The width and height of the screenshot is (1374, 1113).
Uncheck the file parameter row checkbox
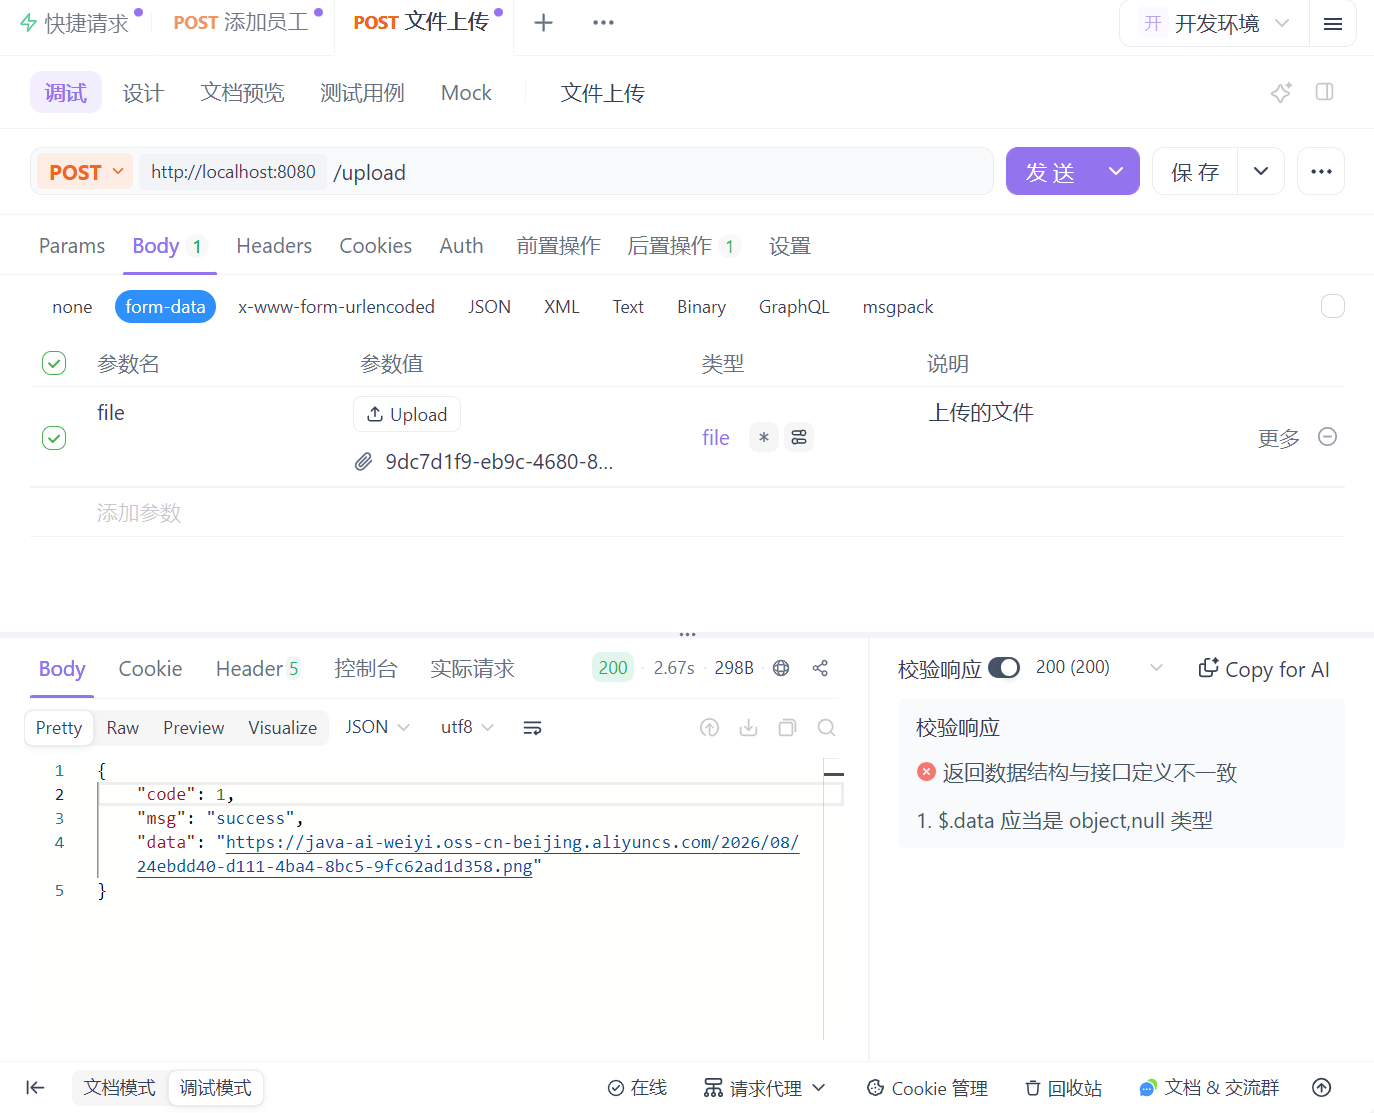(x=54, y=438)
